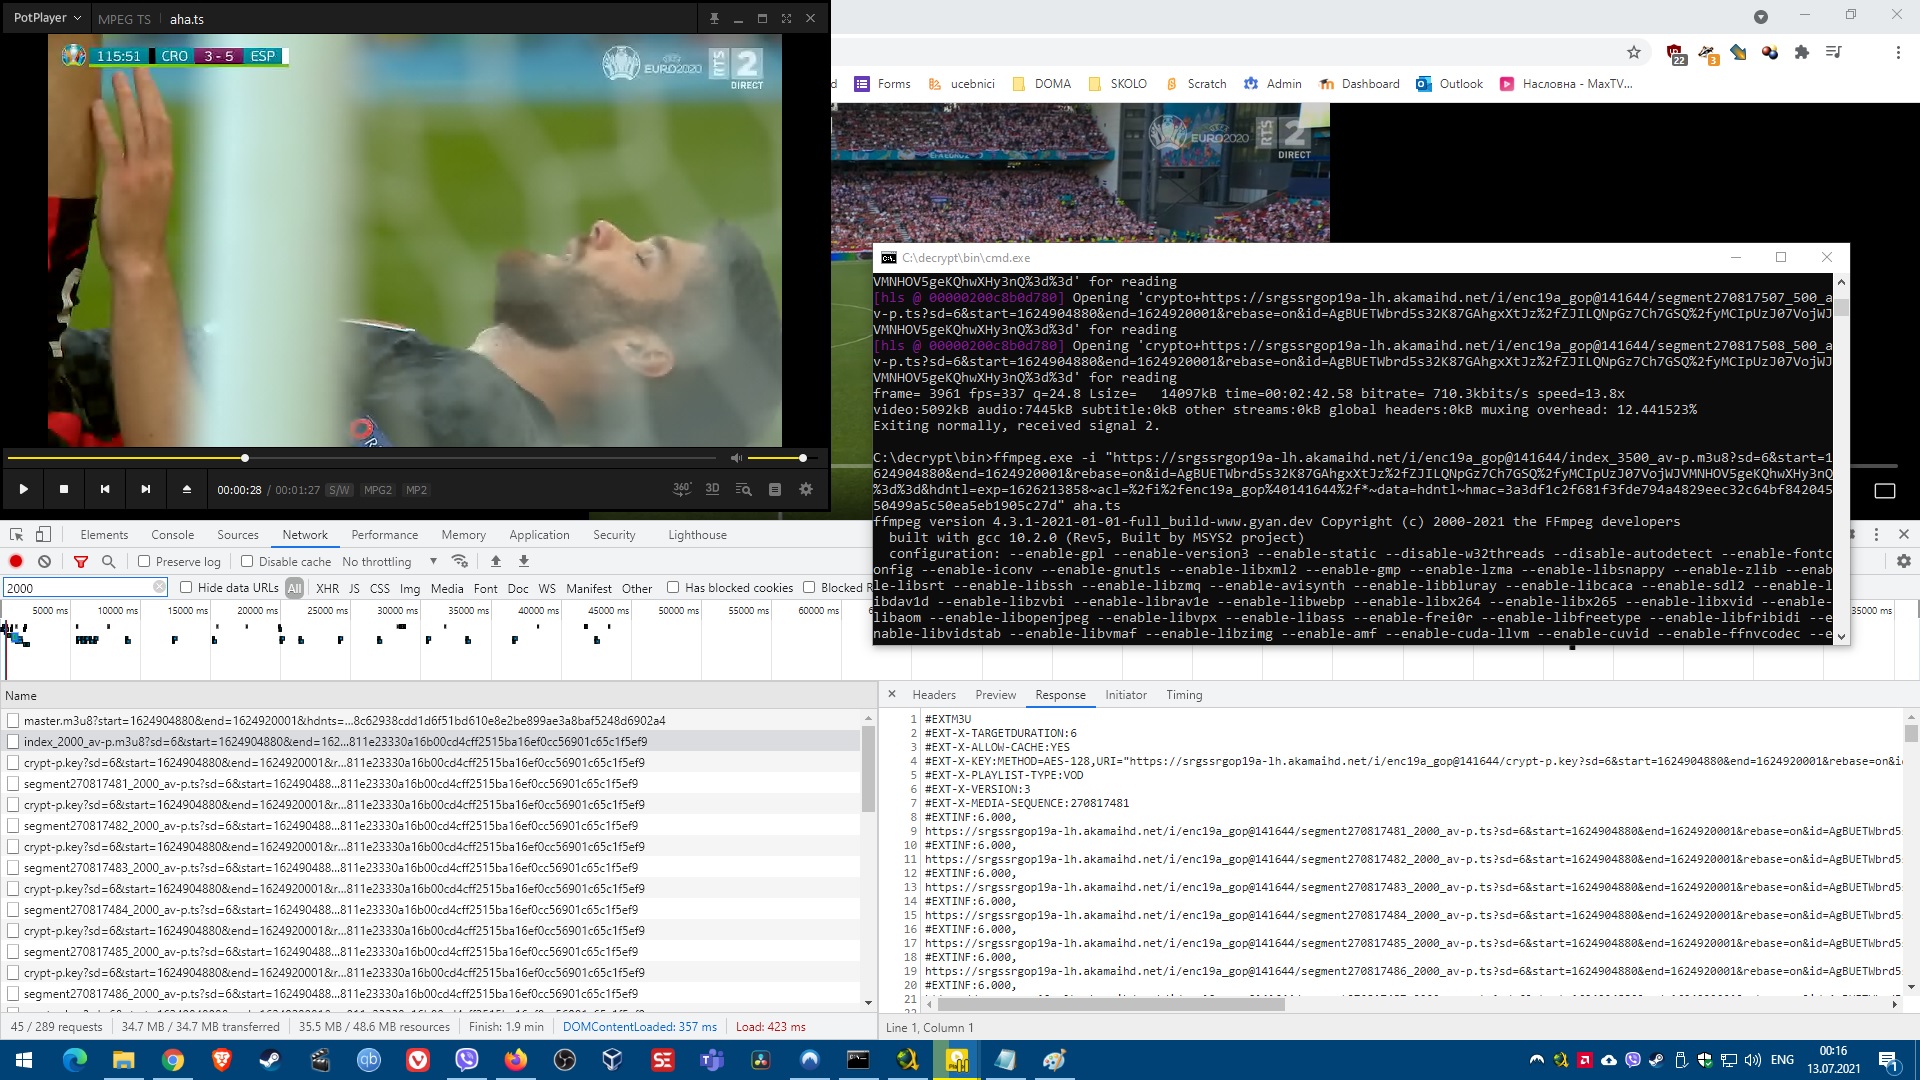Screen dimensions: 1920x1080
Task: Clear the network log
Action: tap(44, 562)
